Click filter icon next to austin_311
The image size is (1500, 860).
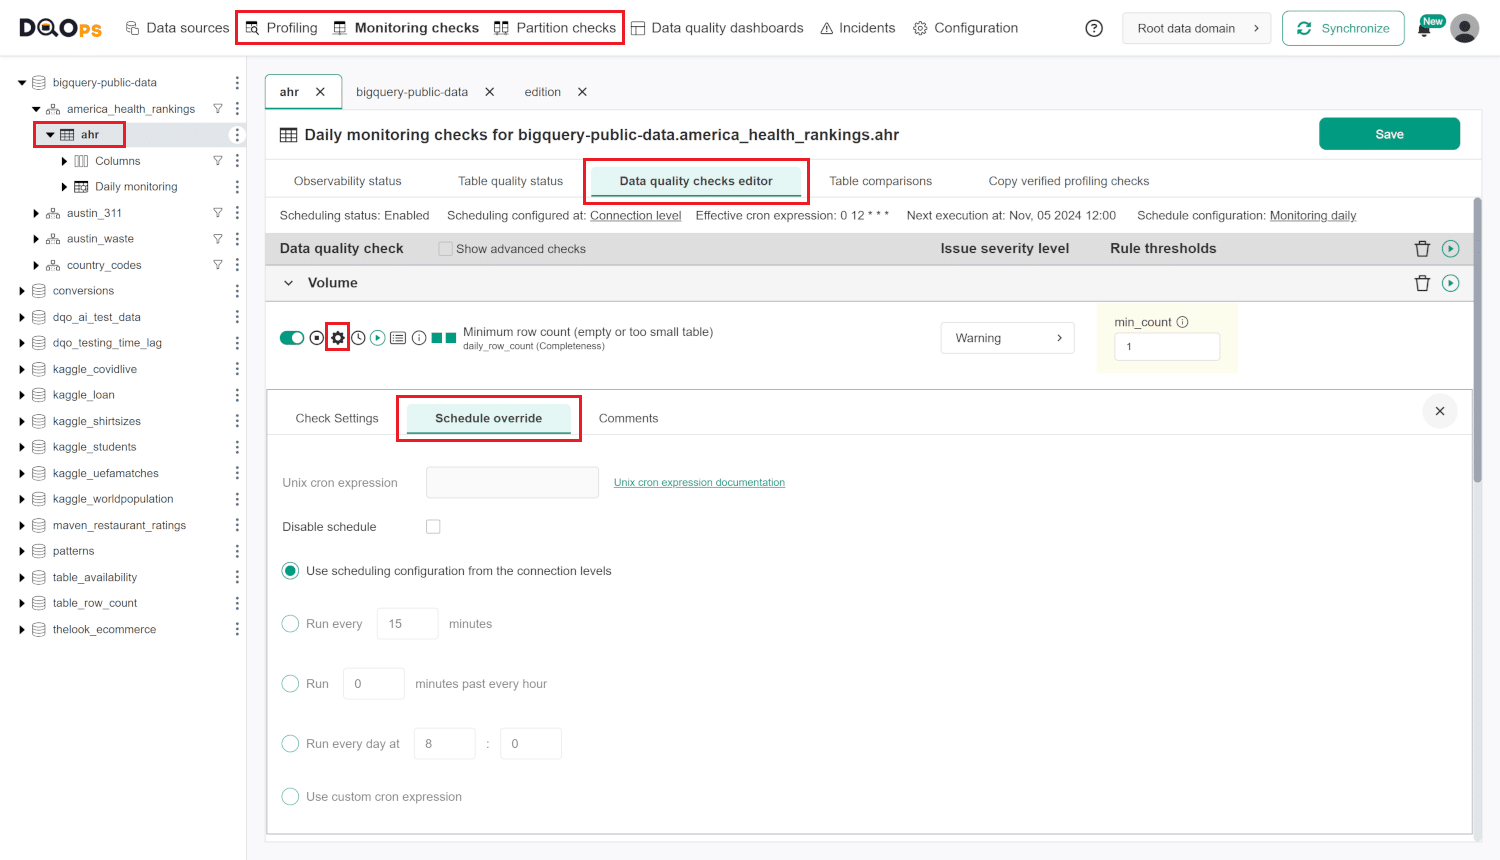click(x=218, y=213)
